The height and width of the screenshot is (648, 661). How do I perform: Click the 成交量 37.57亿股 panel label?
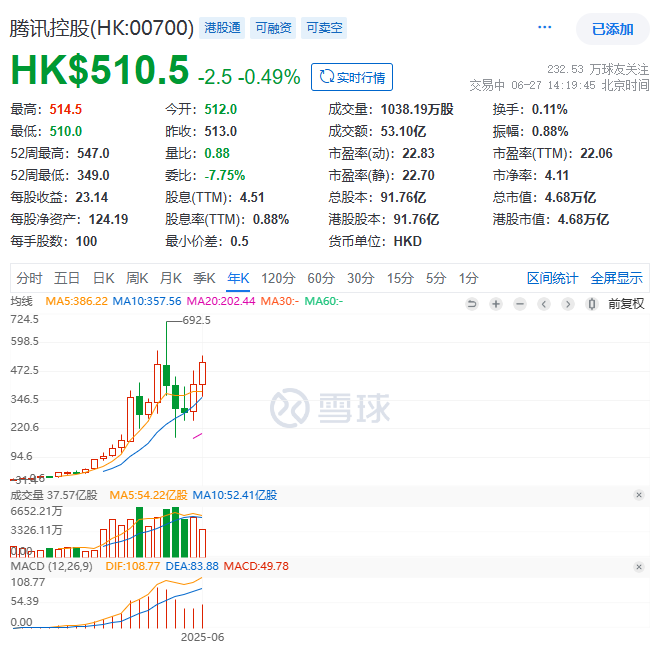54,495
